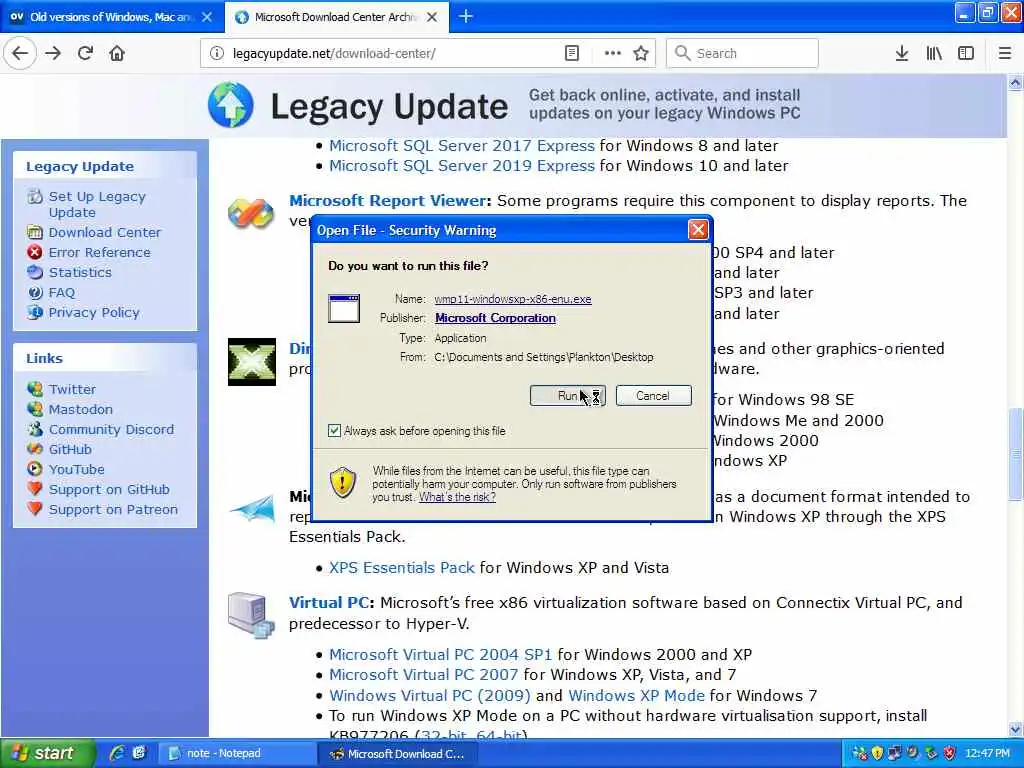
Task: Open Windows Virtual PC (2009) link
Action: click(430, 696)
